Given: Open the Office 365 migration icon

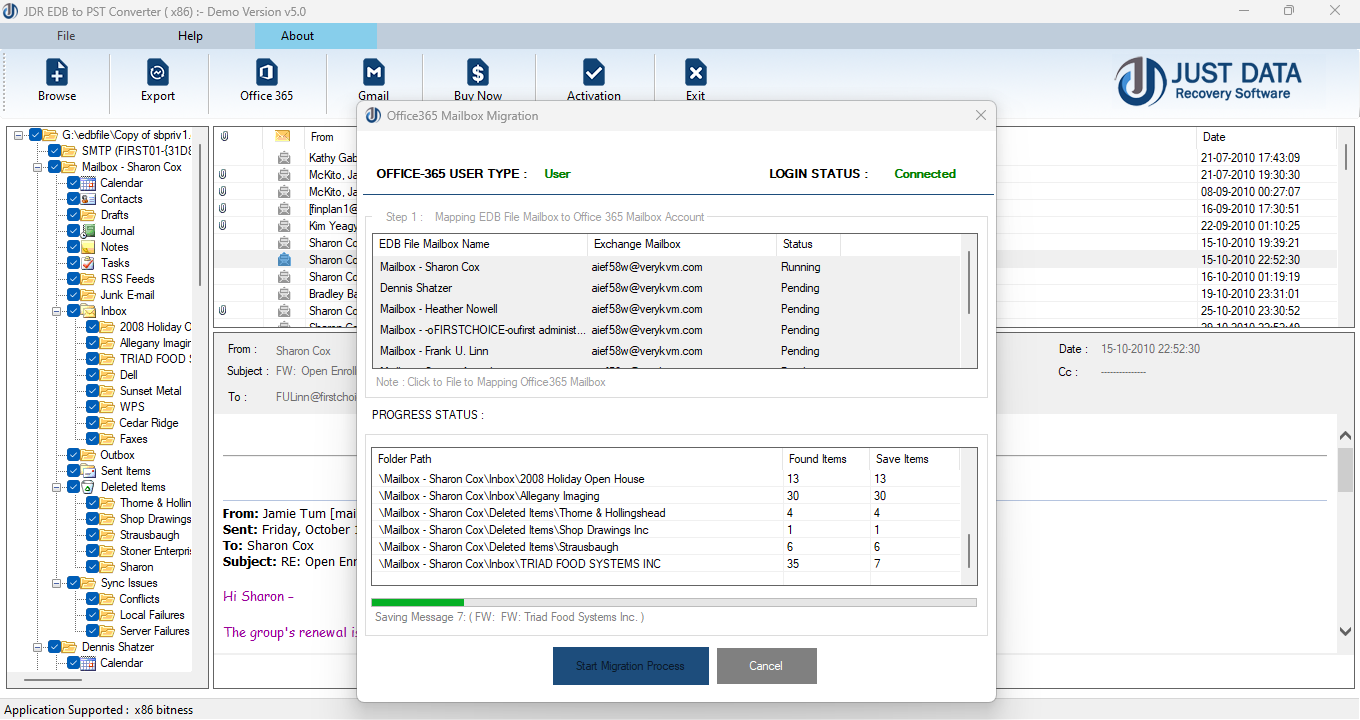Looking at the screenshot, I should (264, 80).
